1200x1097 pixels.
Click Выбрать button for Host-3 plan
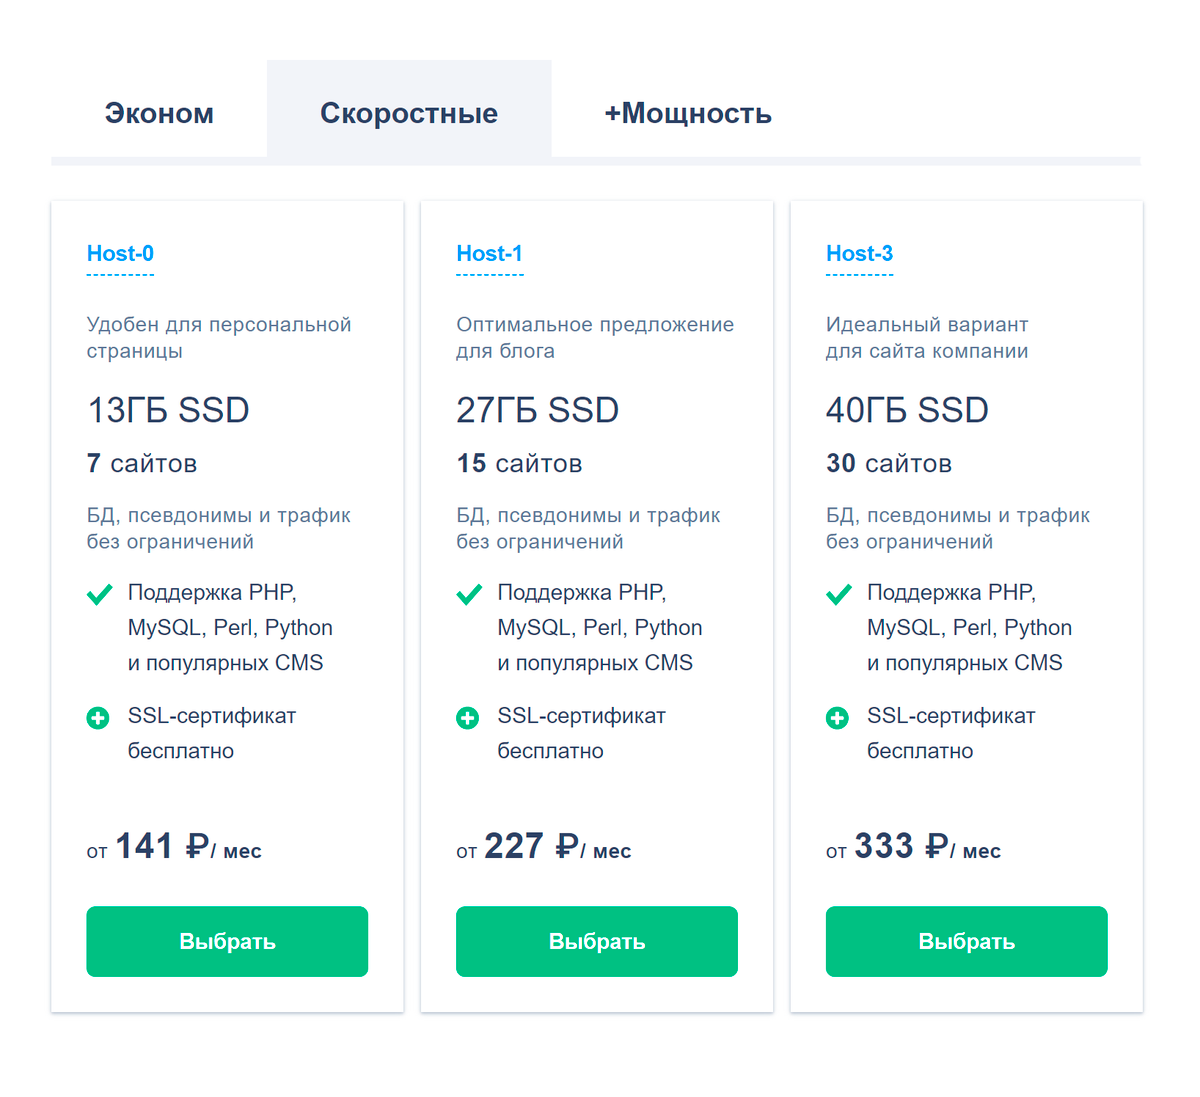[x=966, y=941]
